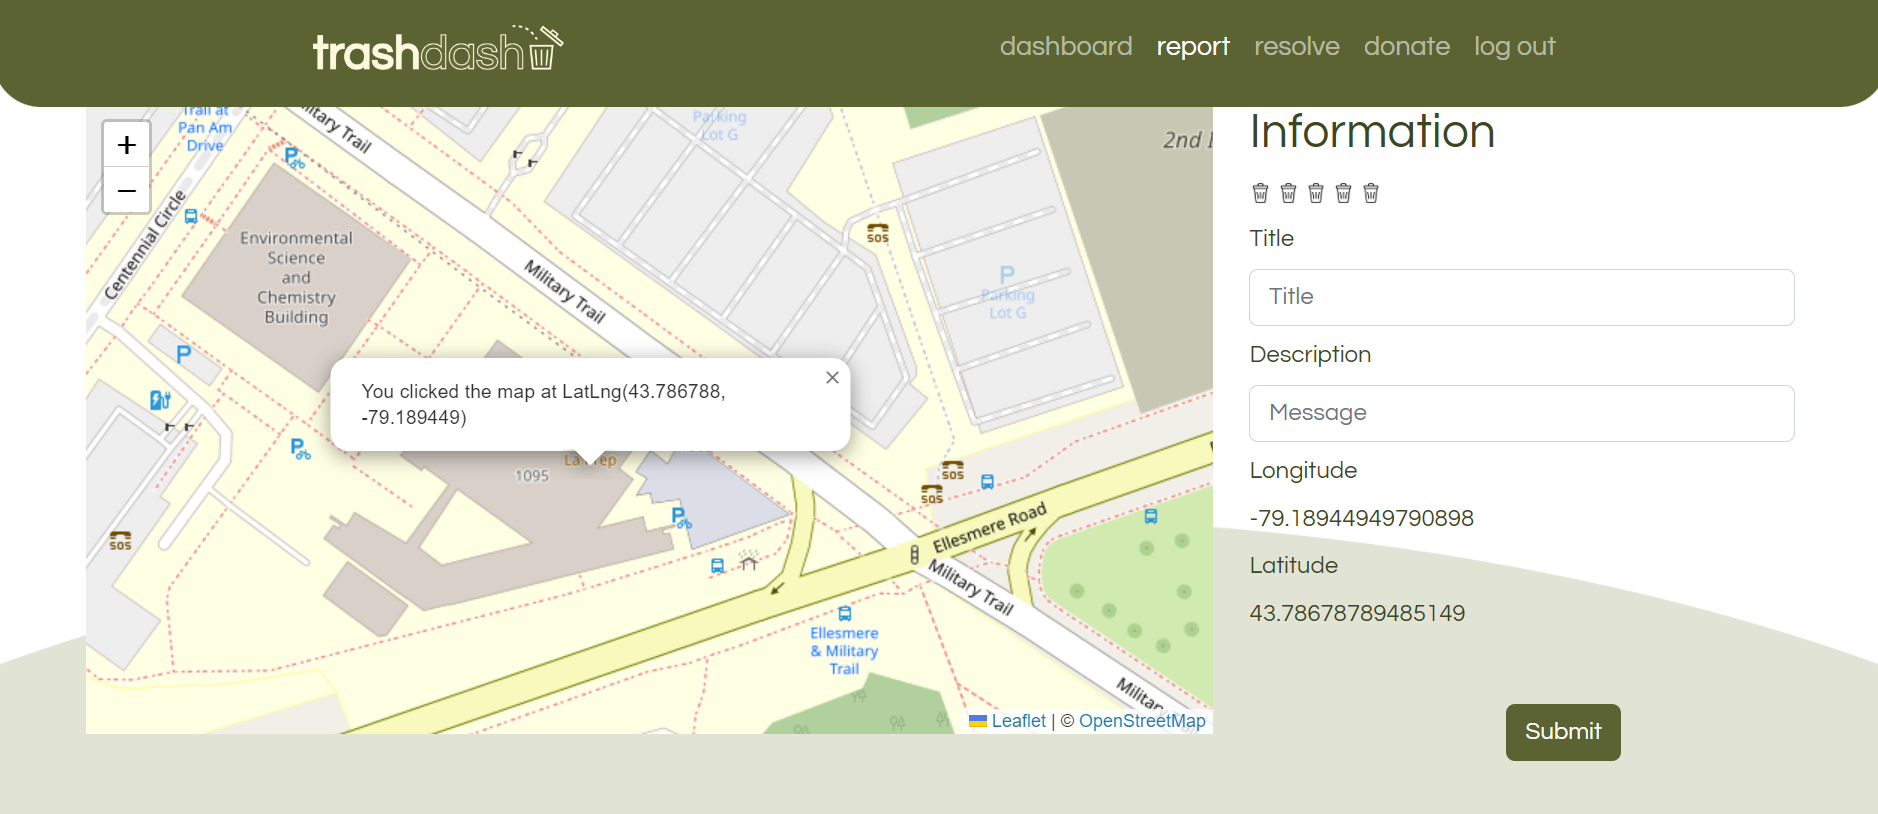Click the SOS icon near the map's left edge
This screenshot has width=1878, height=814.
pyautogui.click(x=120, y=541)
